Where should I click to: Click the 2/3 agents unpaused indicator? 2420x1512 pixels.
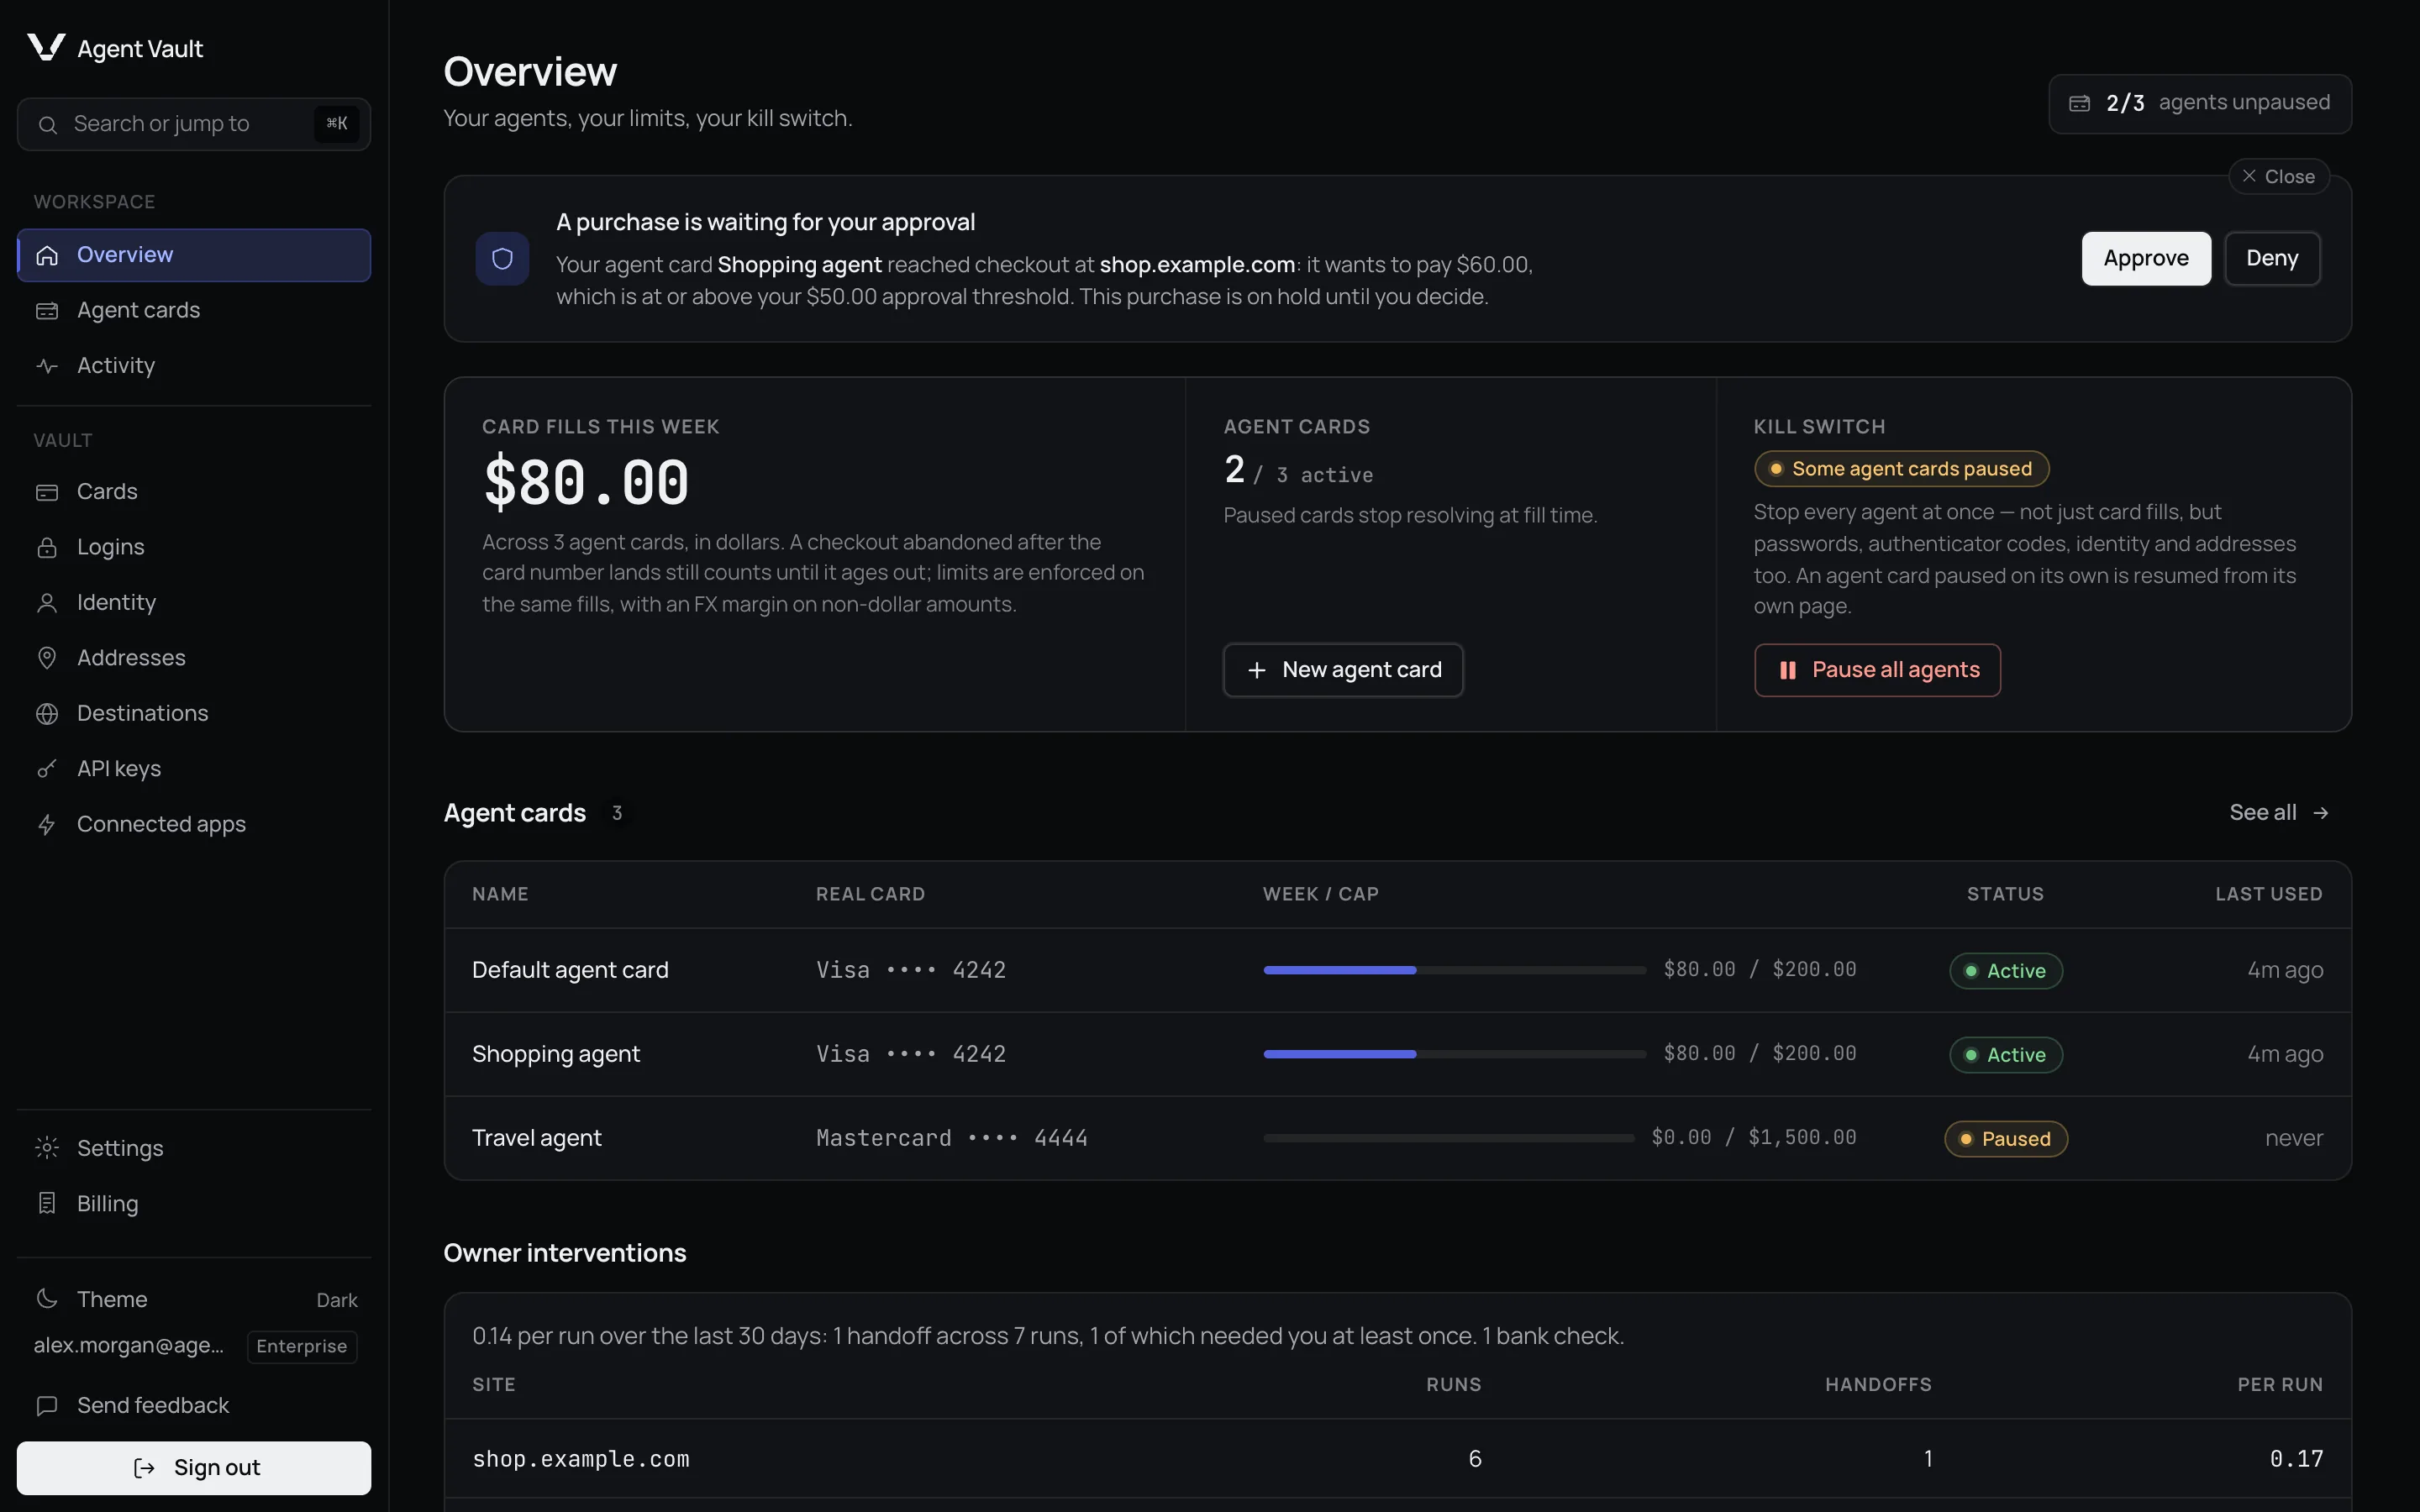(x=2200, y=103)
